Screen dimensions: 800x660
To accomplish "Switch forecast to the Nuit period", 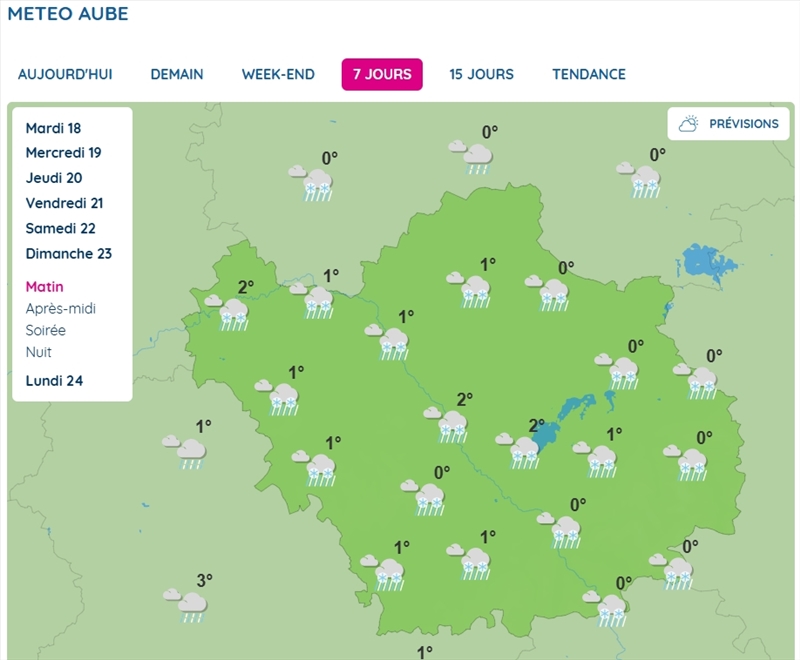I will pyautogui.click(x=38, y=353).
